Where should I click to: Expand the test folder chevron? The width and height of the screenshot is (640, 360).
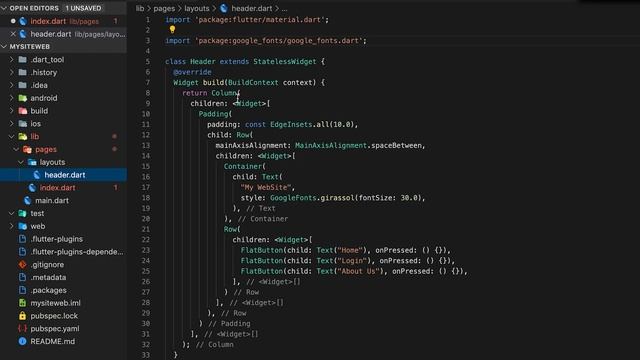pyautogui.click(x=11, y=213)
